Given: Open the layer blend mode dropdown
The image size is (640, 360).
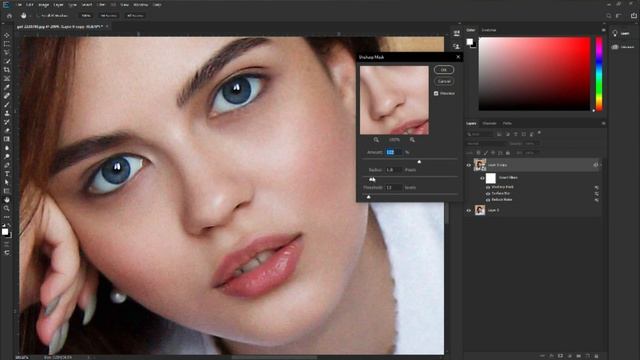Looking at the screenshot, I should click(486, 144).
